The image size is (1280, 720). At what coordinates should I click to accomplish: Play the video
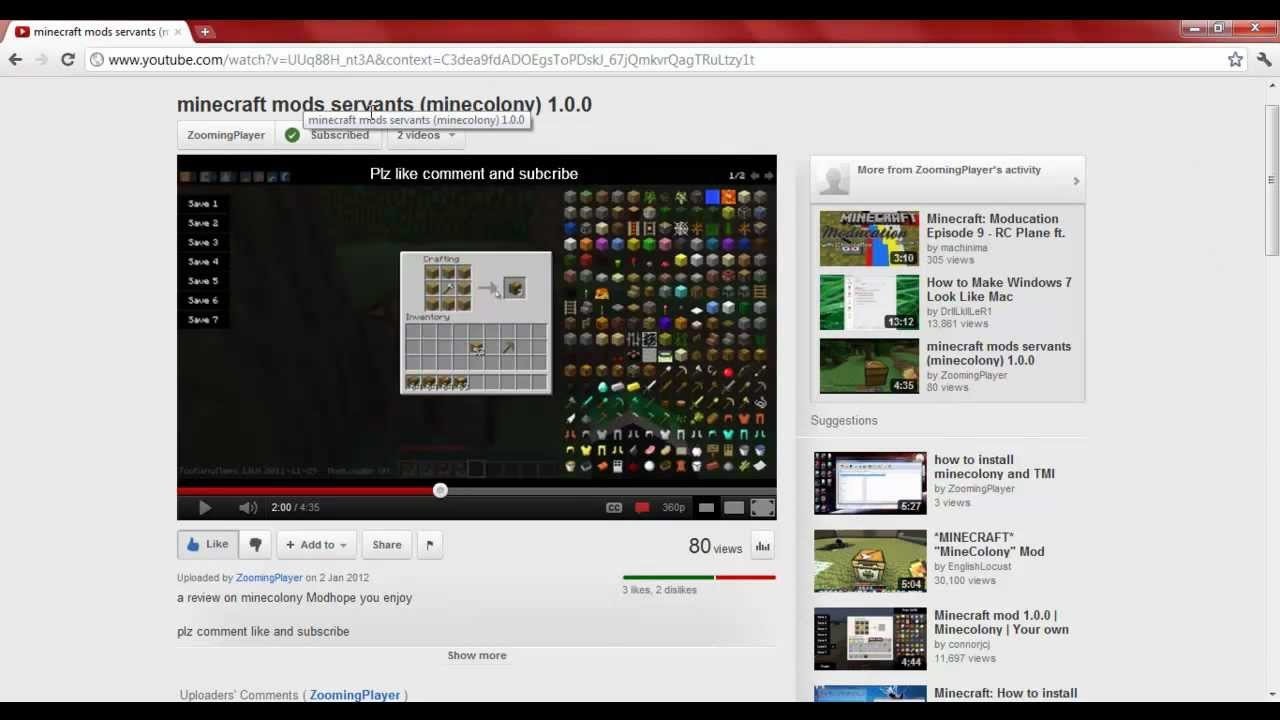(204, 508)
